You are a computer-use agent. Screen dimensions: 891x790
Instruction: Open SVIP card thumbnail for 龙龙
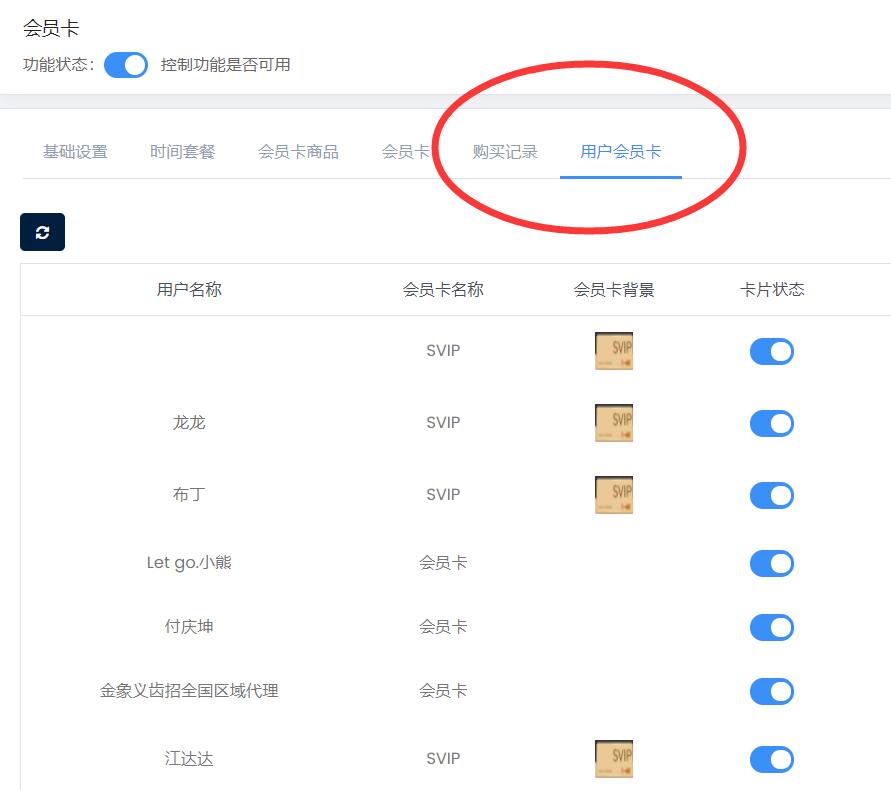coord(614,423)
